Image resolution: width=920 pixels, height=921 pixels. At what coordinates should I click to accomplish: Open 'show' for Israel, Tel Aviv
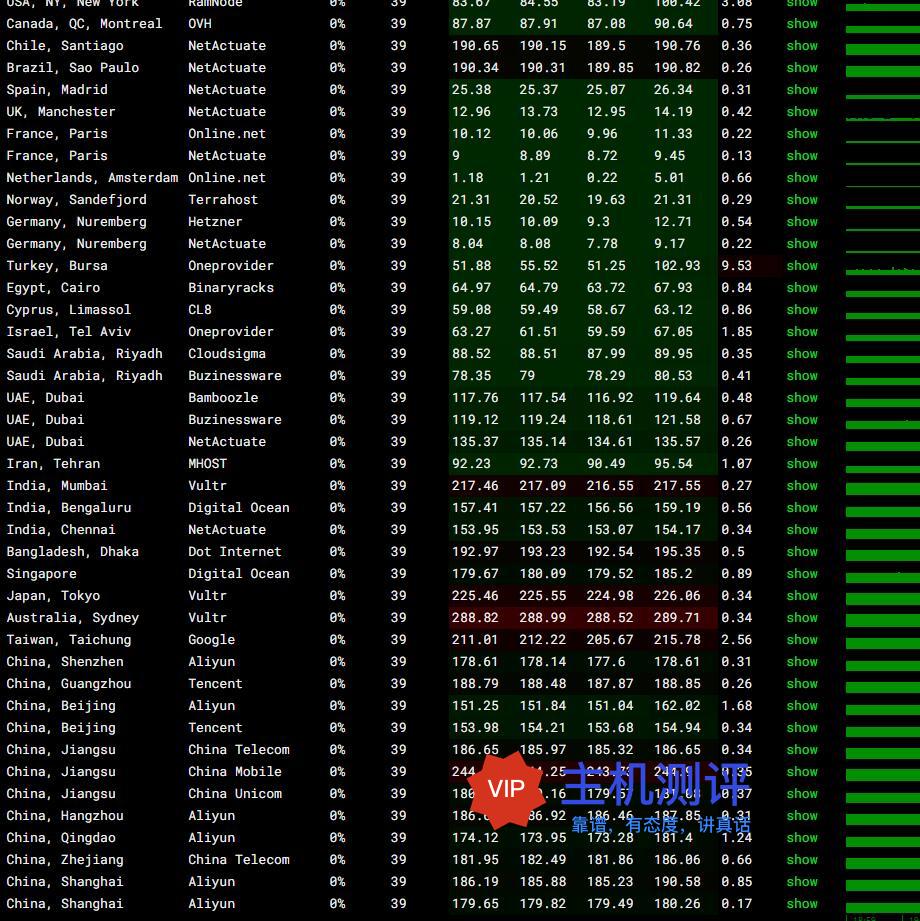pos(802,332)
